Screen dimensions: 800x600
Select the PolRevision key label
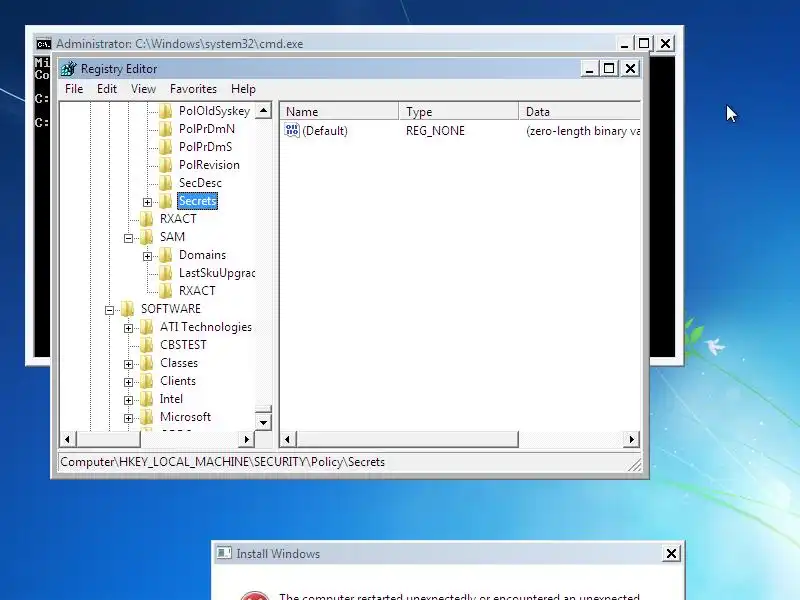pos(209,165)
